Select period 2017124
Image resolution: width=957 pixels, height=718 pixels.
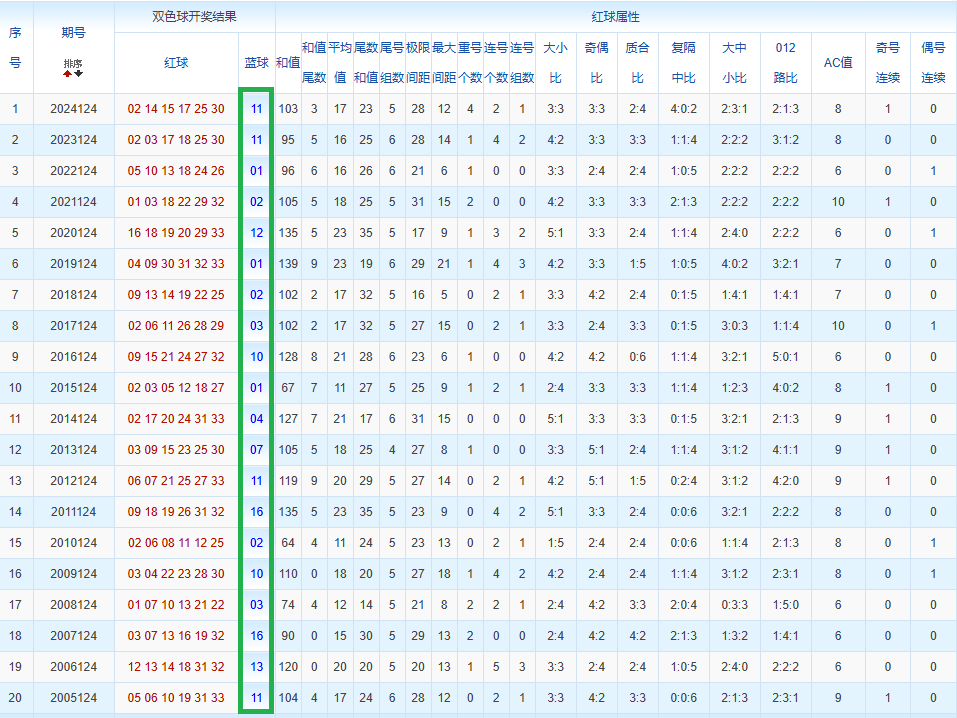pos(73,326)
